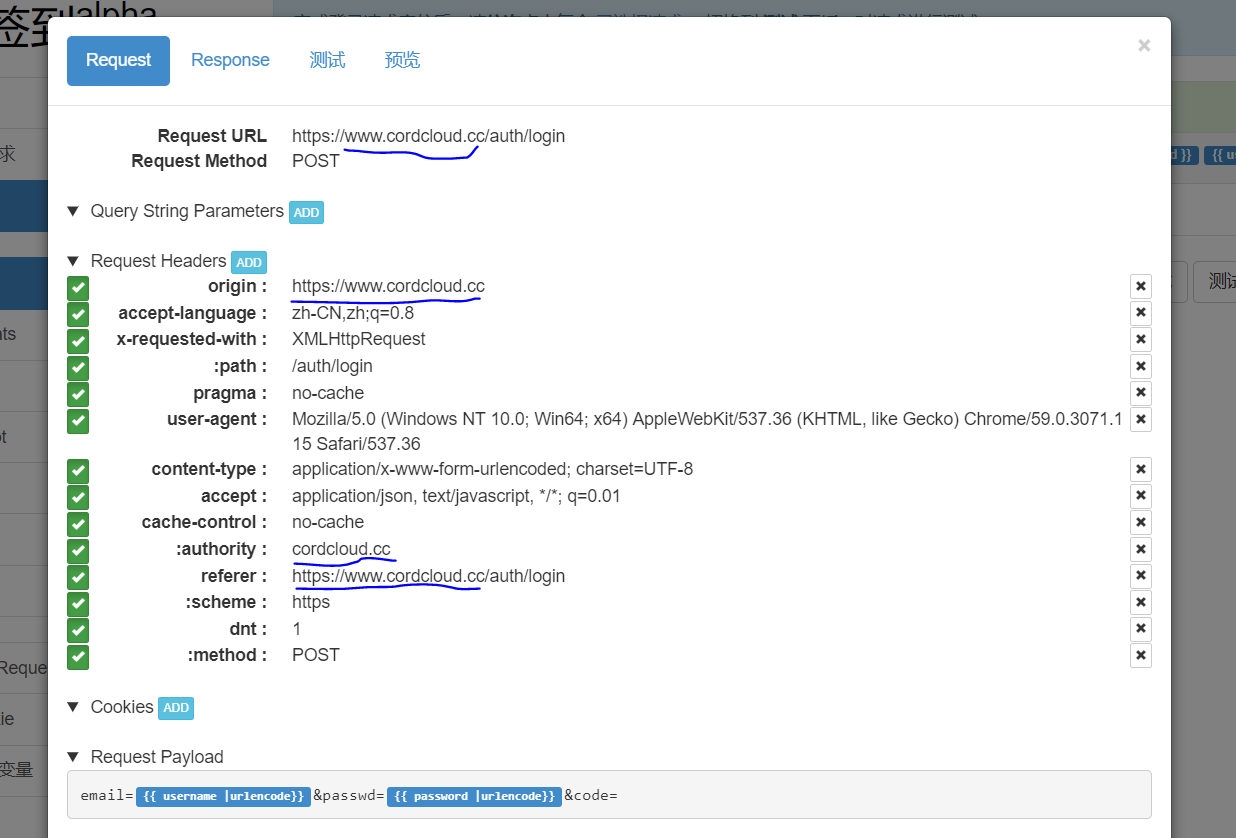Click ADD next to Cookies
Viewport: 1236px width, 838px height.
point(175,708)
